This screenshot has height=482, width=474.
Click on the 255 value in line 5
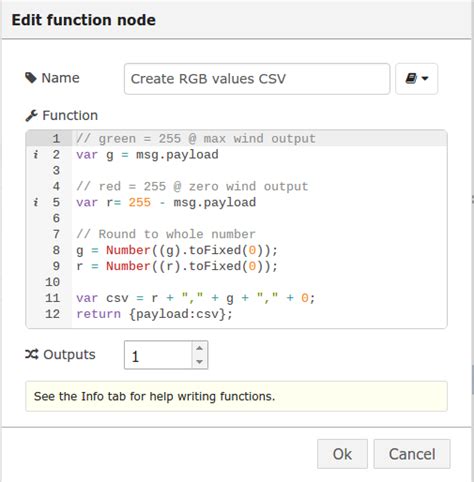tap(140, 202)
